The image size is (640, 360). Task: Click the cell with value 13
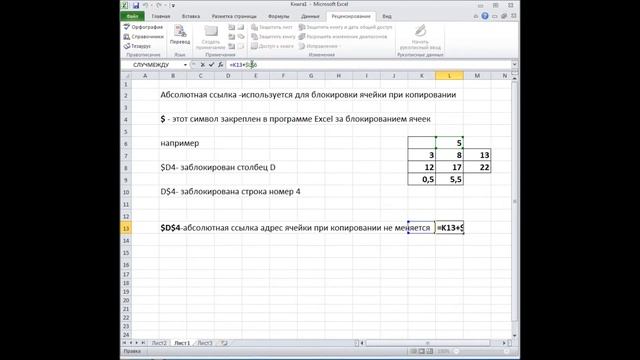point(477,155)
